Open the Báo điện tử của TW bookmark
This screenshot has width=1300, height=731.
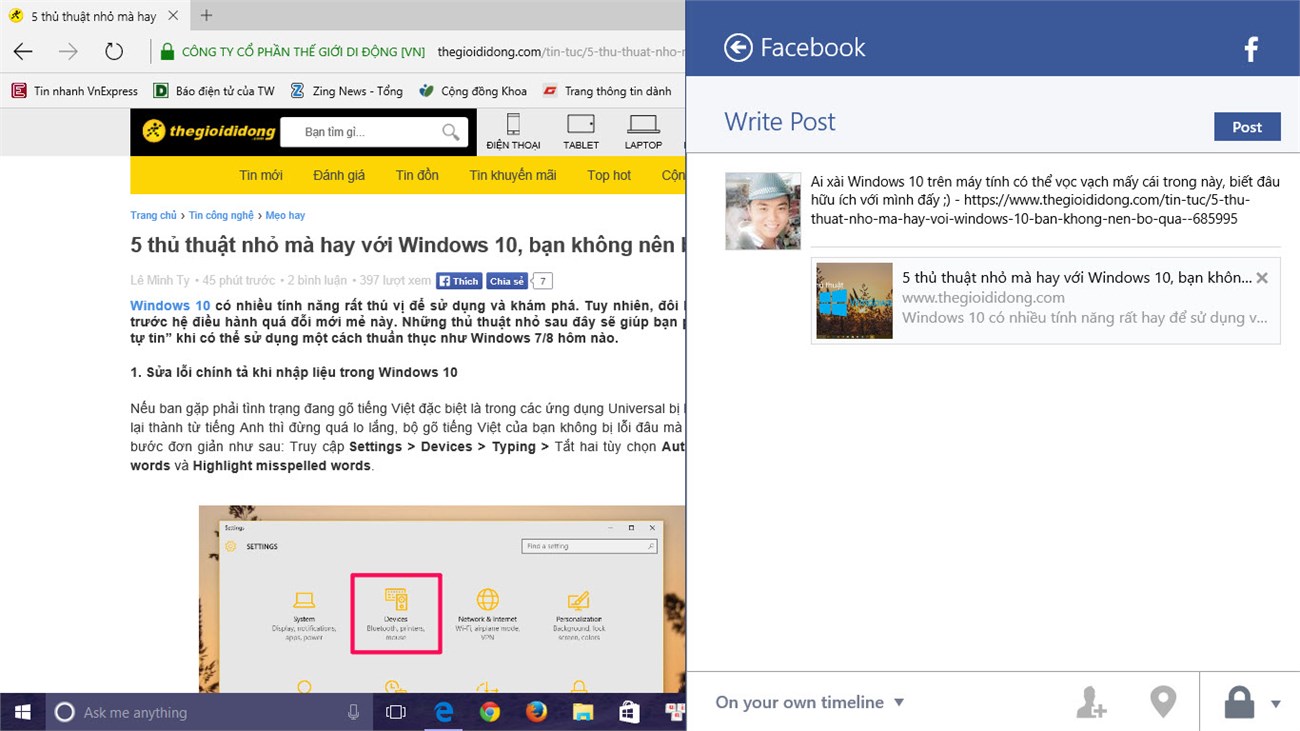(214, 91)
